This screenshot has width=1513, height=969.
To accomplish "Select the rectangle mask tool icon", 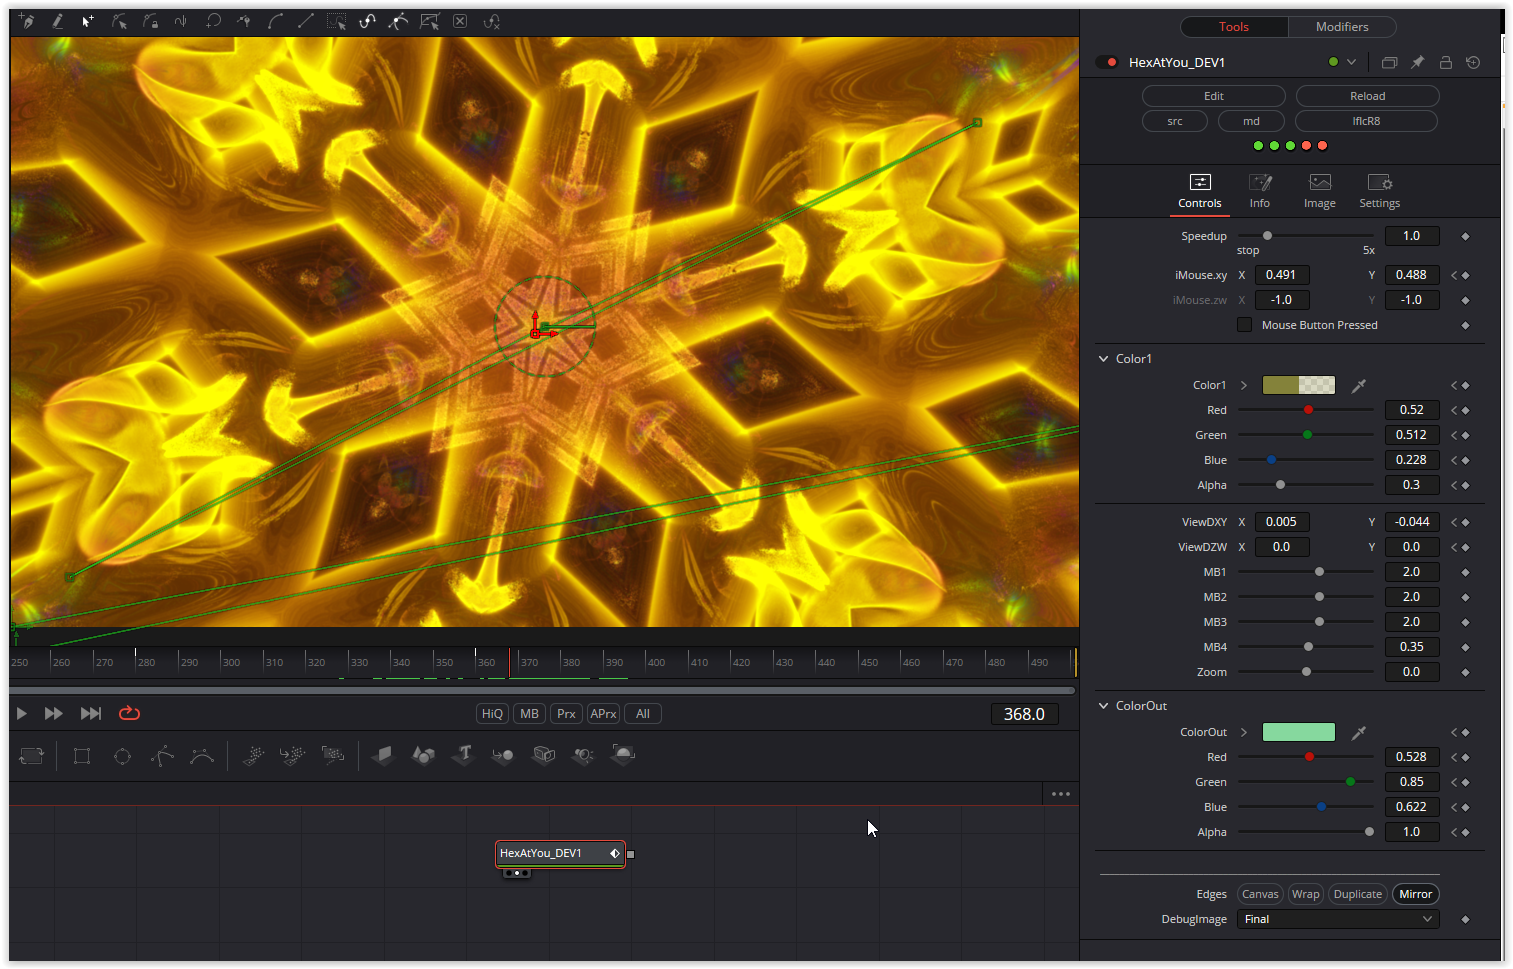I will [x=82, y=756].
